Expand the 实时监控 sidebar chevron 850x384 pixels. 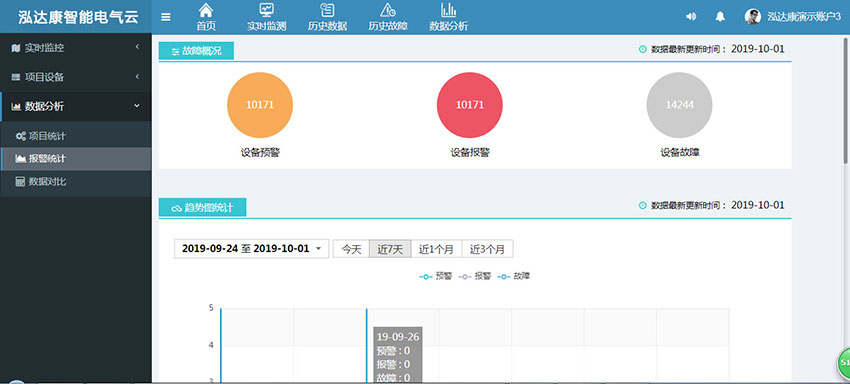[138, 48]
